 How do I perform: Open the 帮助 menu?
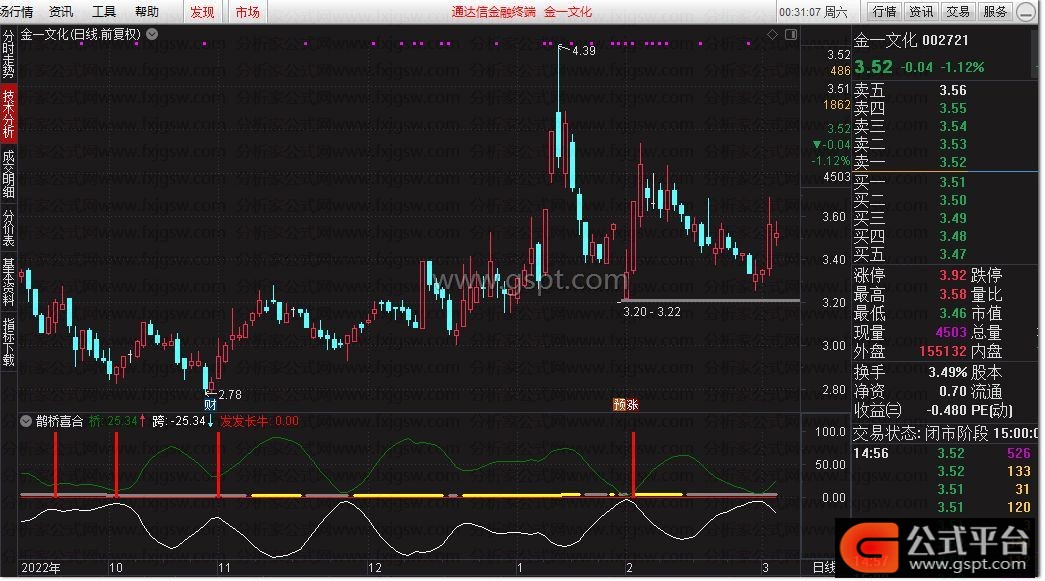[147, 11]
